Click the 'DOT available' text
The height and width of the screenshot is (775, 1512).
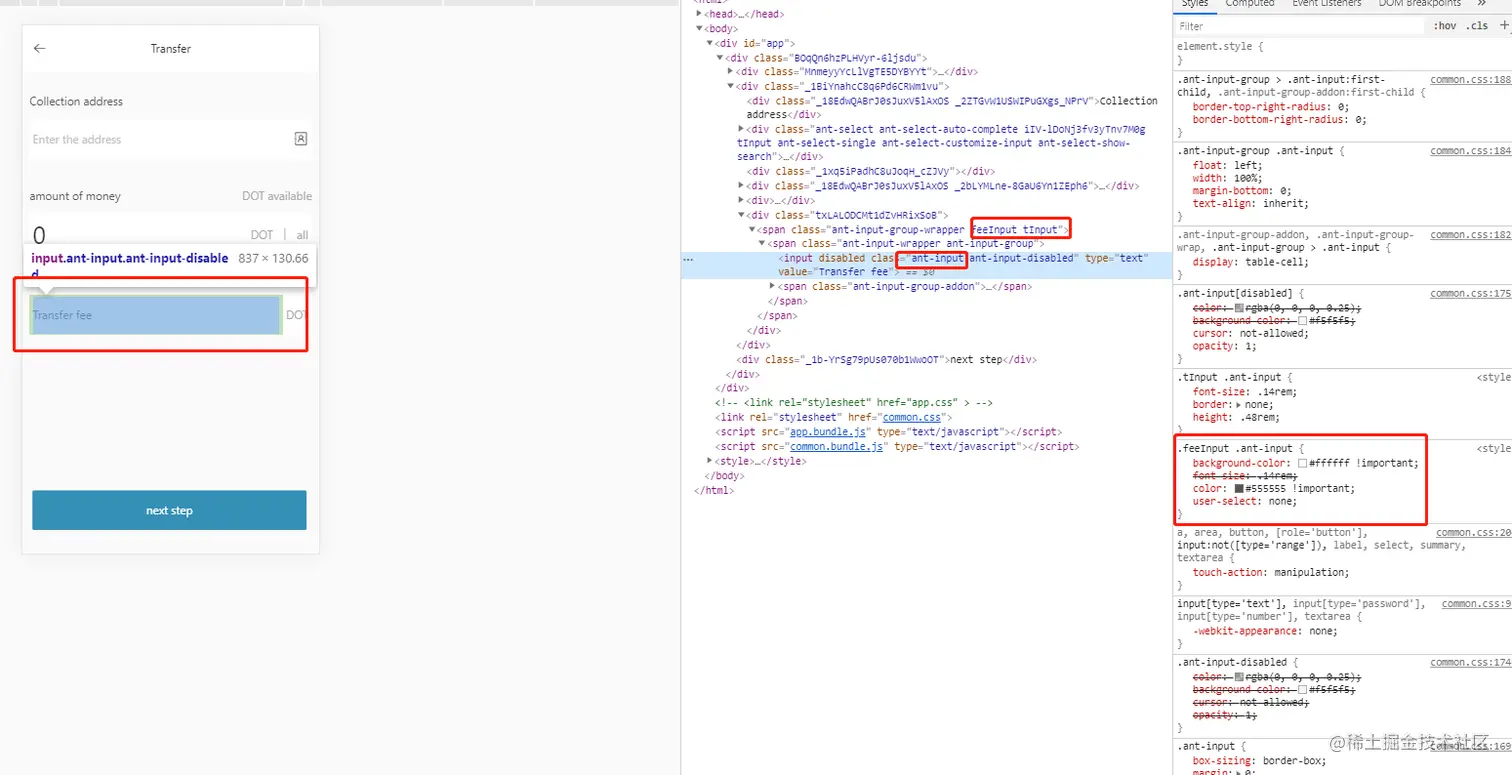coord(277,196)
